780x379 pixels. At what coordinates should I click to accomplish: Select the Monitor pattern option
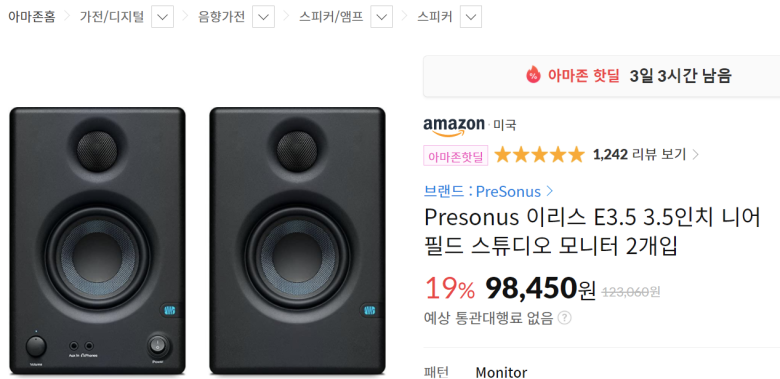click(x=501, y=372)
